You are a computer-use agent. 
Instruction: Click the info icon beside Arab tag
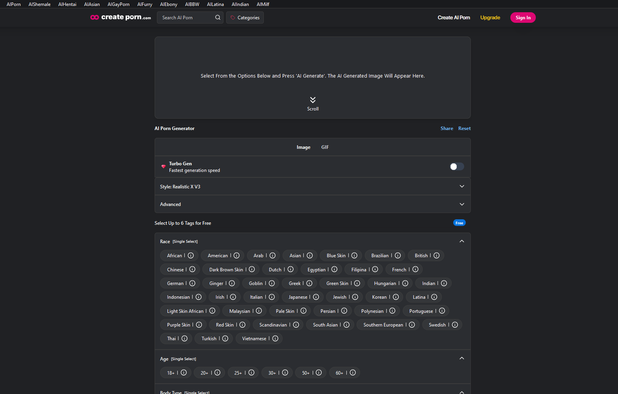click(272, 255)
